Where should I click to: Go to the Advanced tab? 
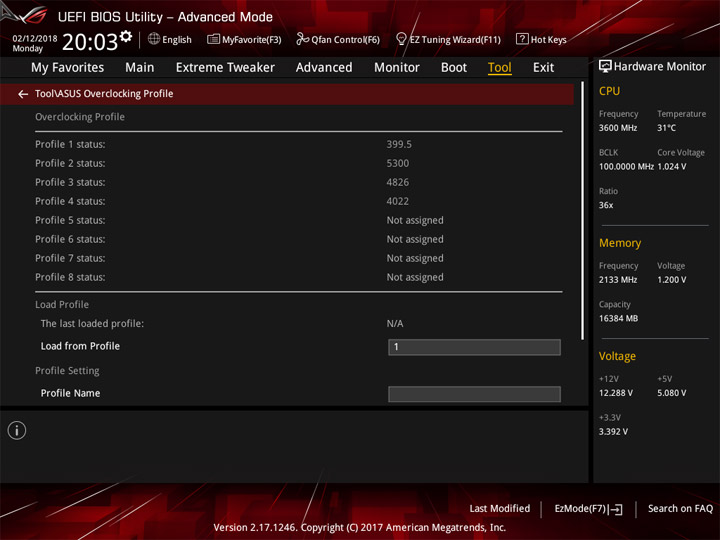click(324, 68)
